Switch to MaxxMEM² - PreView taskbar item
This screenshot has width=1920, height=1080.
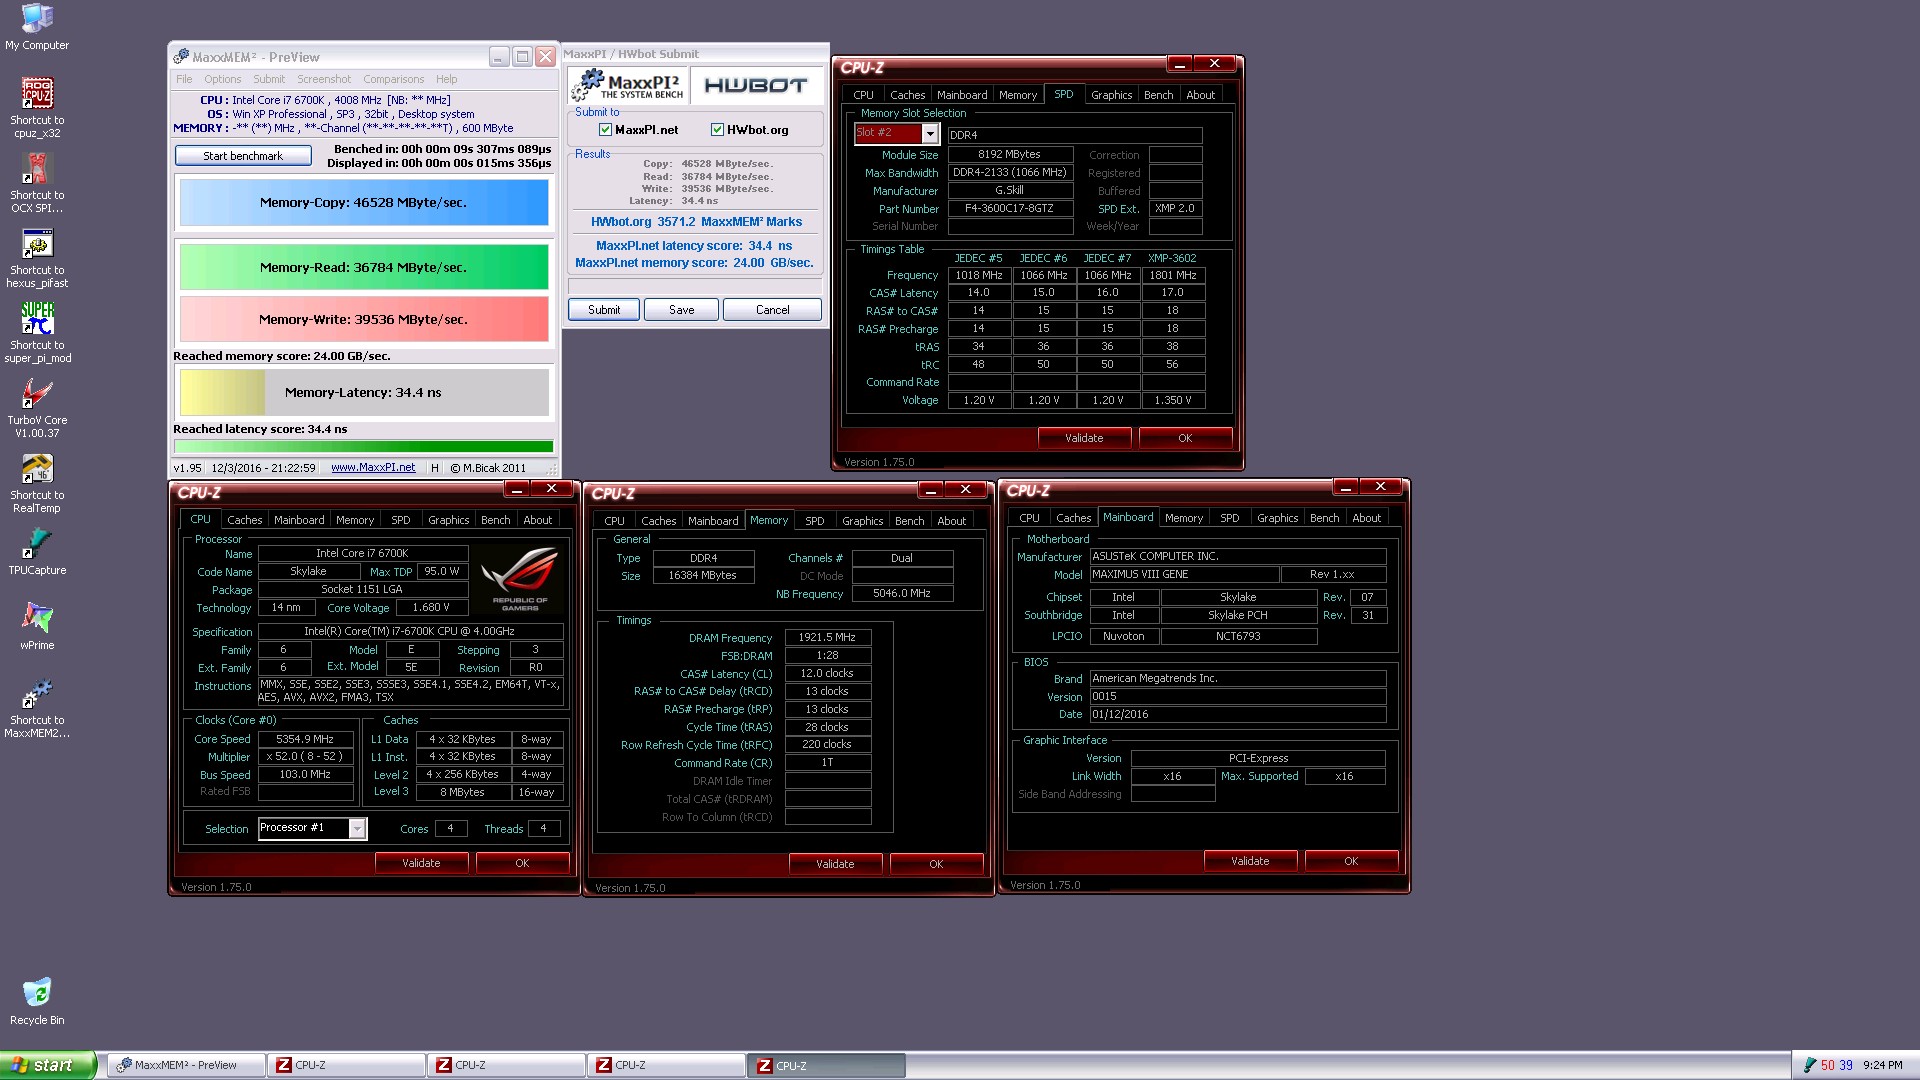point(186,1065)
